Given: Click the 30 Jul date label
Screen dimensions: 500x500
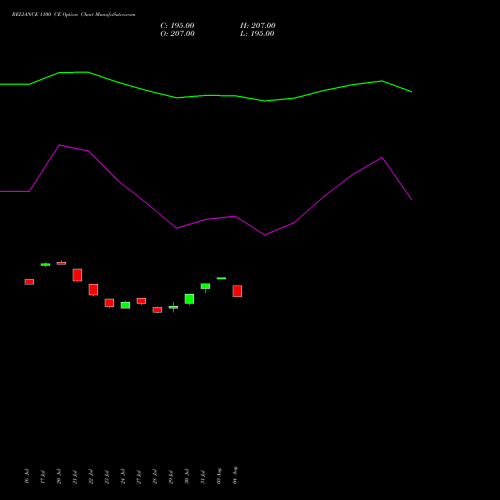Looking at the screenshot, I should click(x=187, y=476).
